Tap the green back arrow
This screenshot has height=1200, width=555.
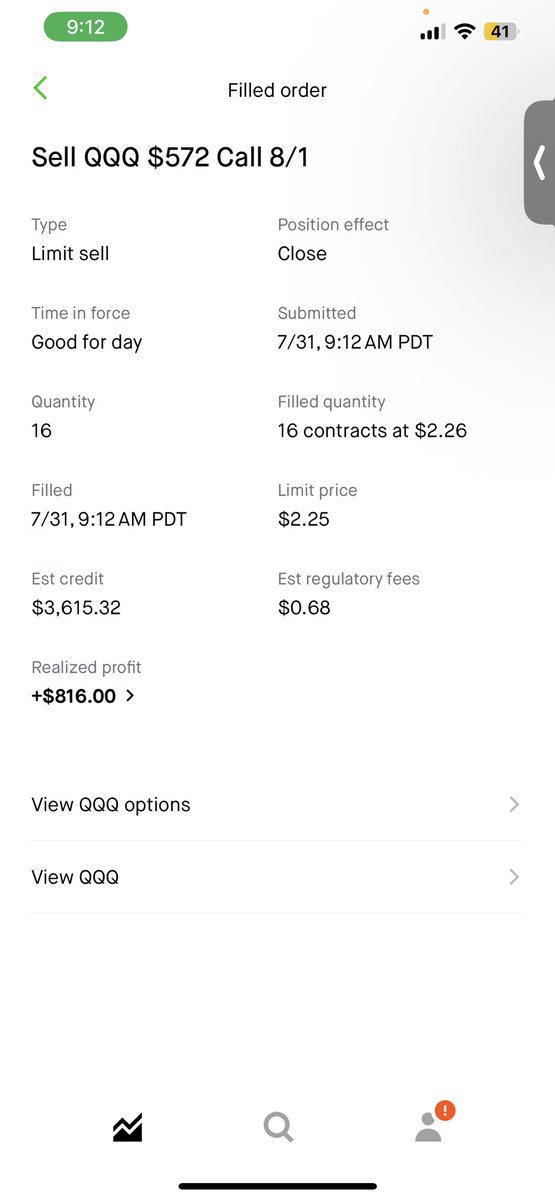(x=40, y=88)
